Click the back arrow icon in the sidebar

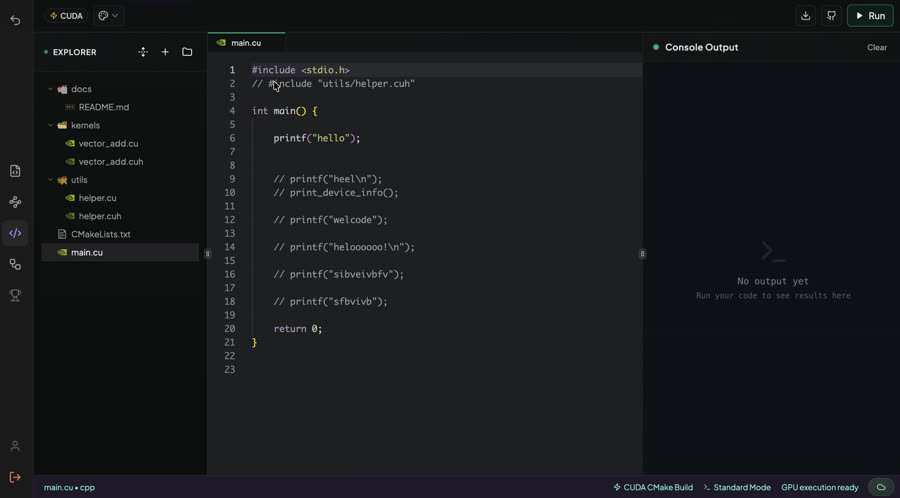(x=15, y=20)
